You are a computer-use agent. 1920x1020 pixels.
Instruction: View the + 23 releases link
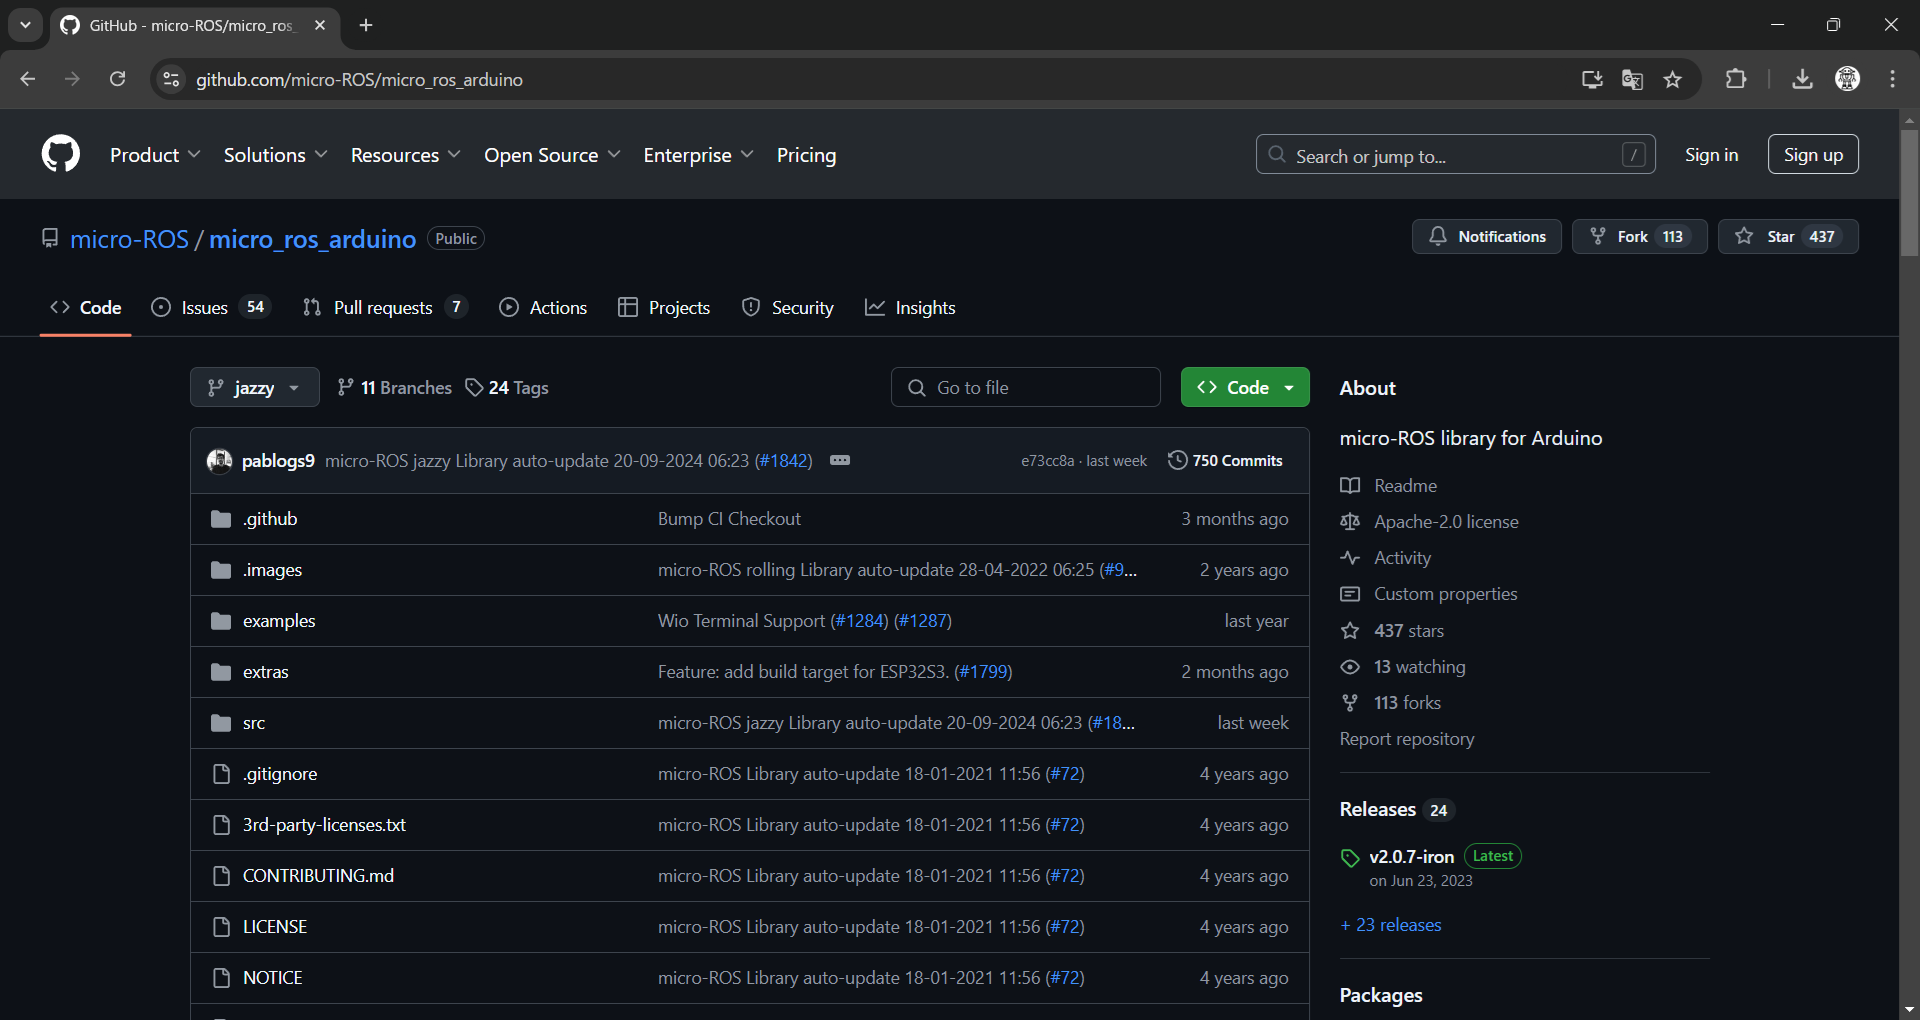1391,925
